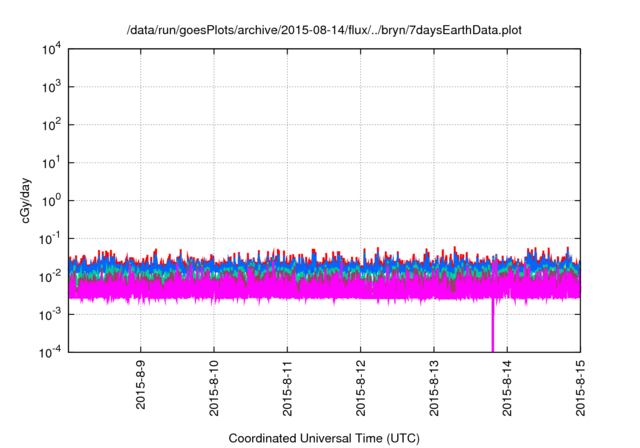
Task: Select the 10^-4 y-axis tick label
Action: pyautogui.click(x=50, y=351)
